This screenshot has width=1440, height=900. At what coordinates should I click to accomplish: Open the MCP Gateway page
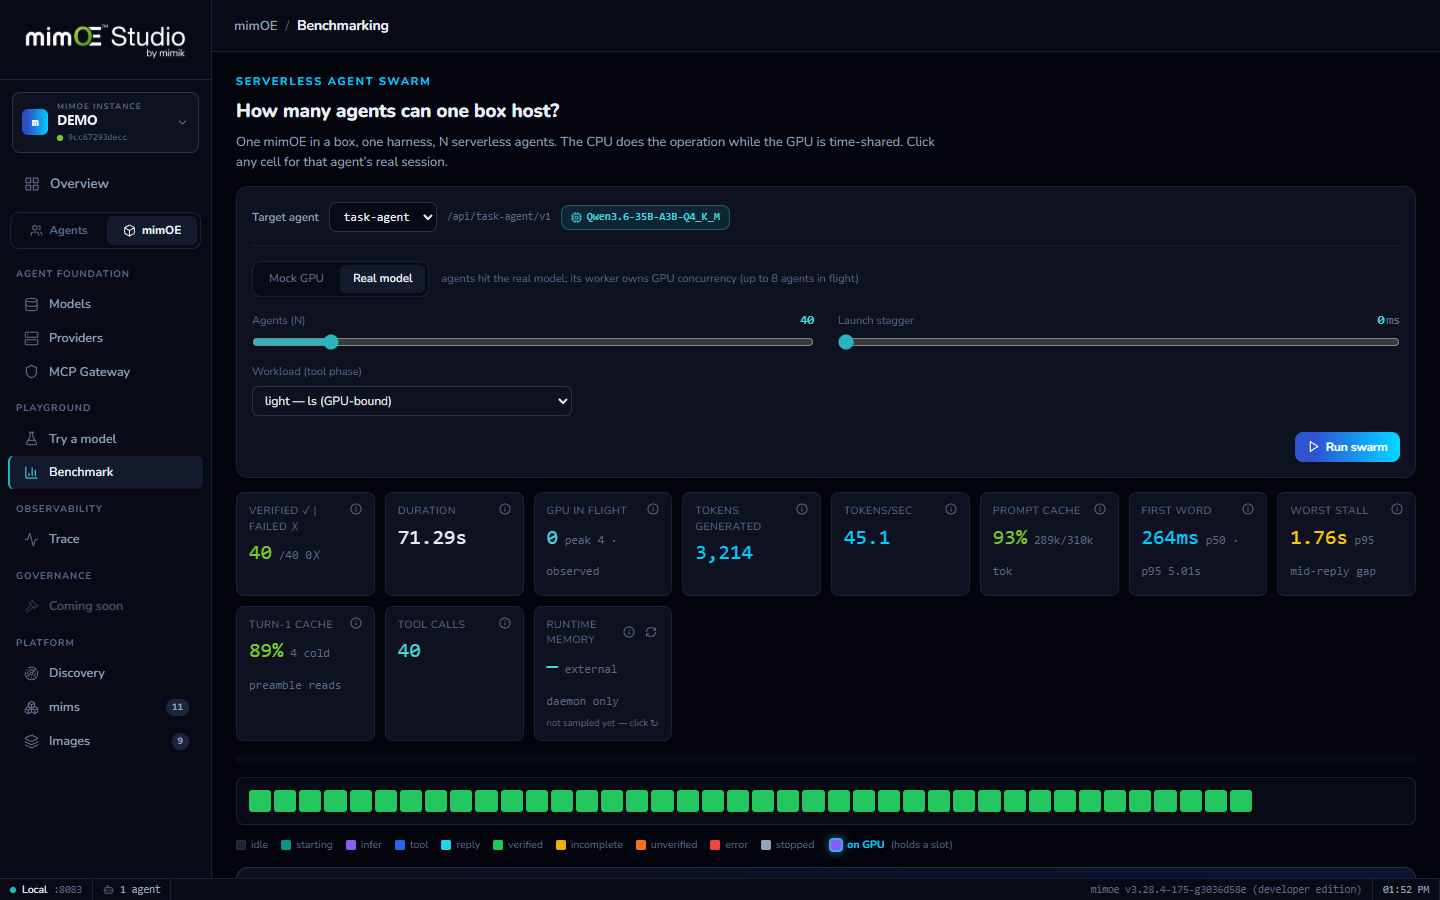[105, 372]
